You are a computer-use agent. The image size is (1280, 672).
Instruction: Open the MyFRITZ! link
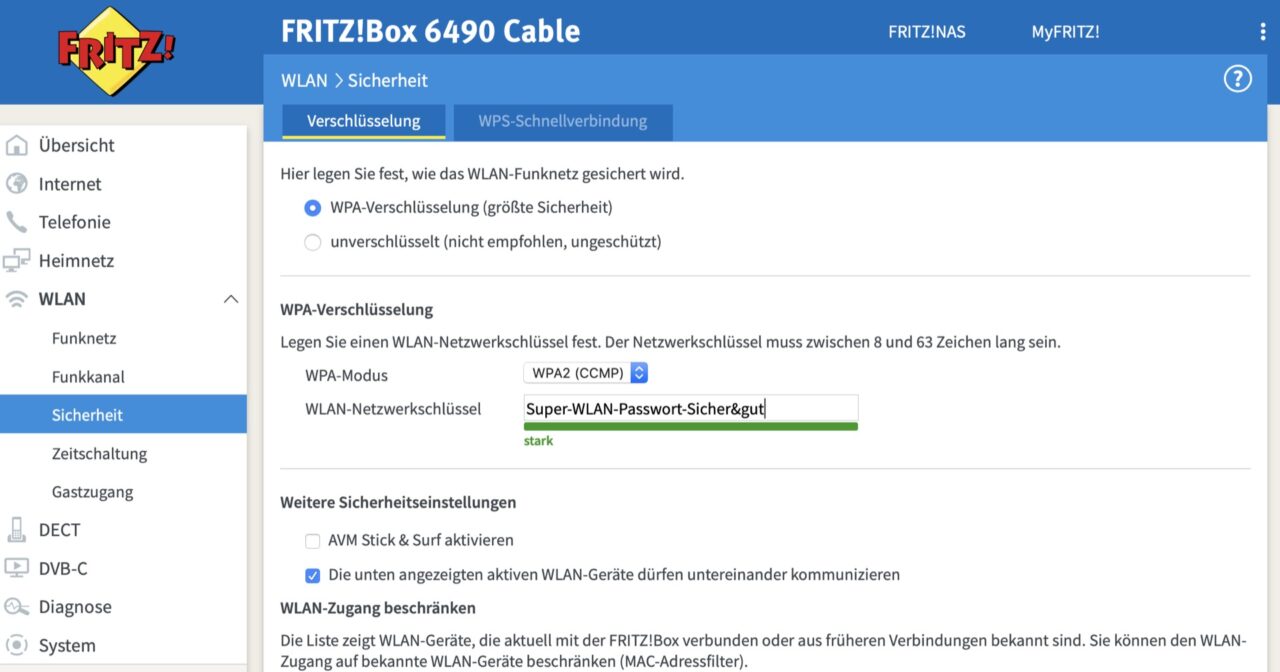[x=1065, y=31]
